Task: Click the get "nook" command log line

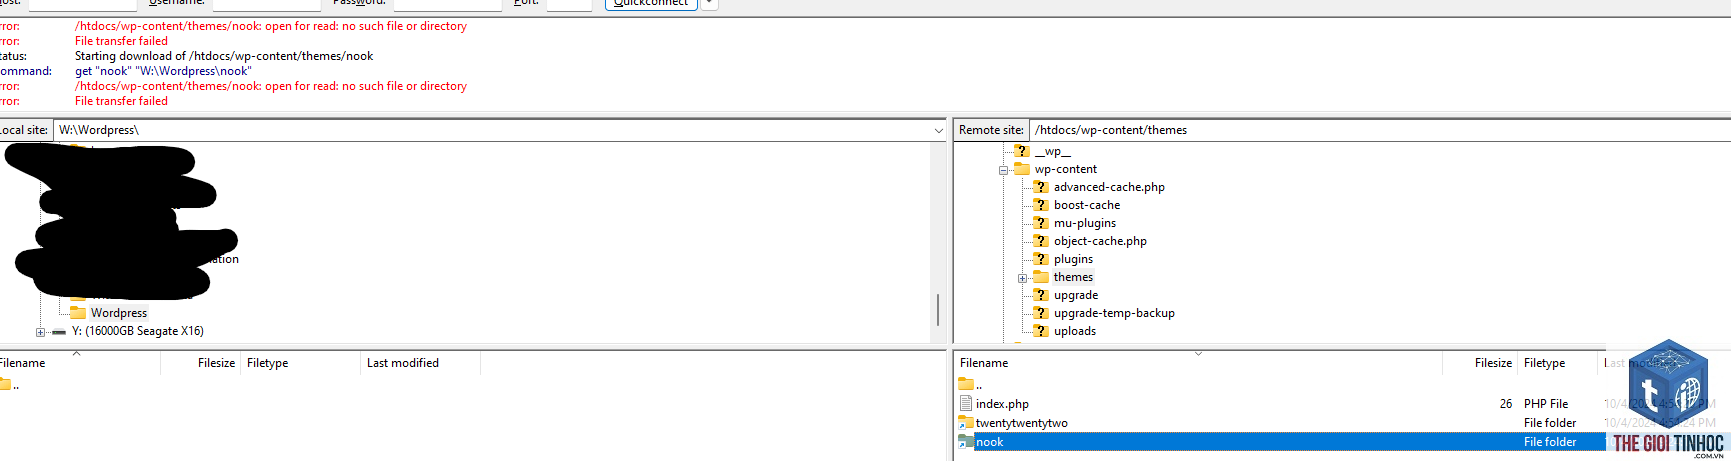Action: [163, 71]
